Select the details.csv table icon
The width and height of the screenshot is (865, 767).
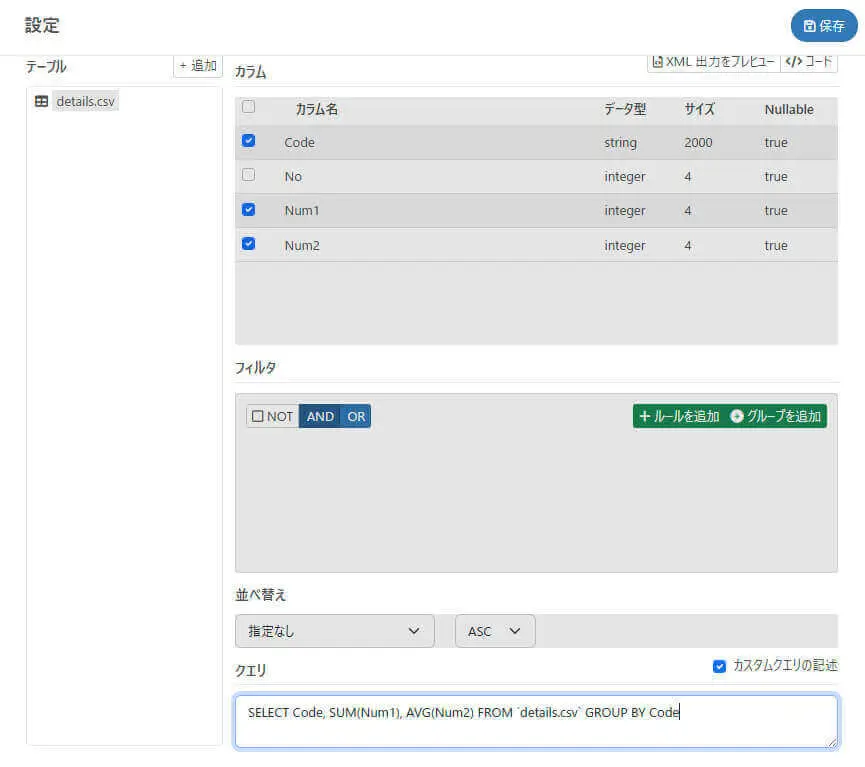[41, 102]
